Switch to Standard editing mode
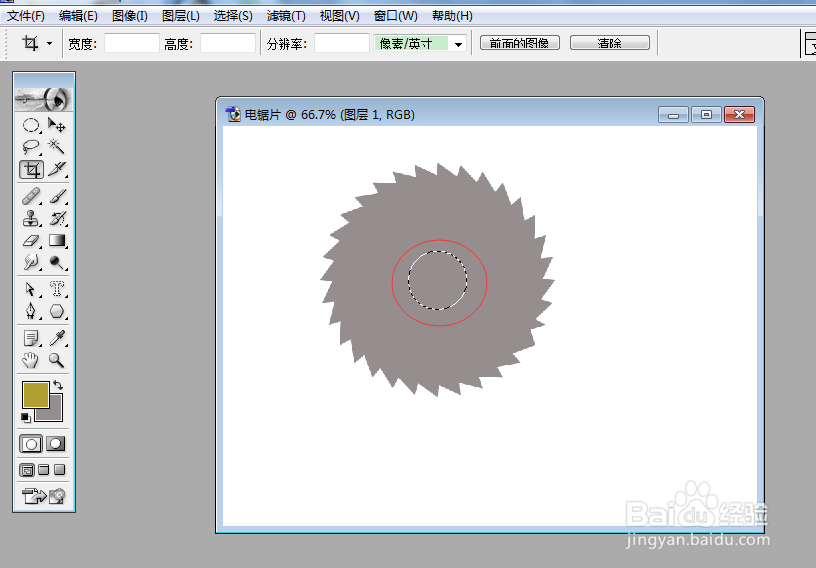Viewport: 816px width, 568px height. click(31, 444)
